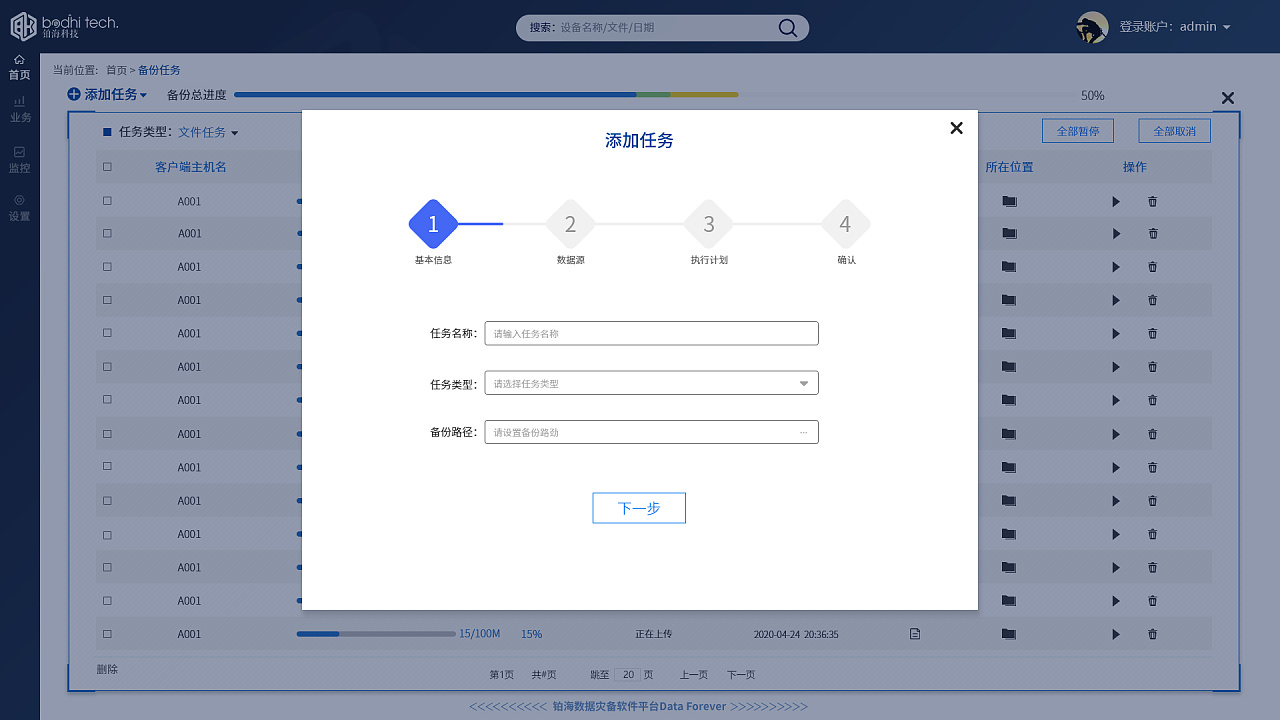The height and width of the screenshot is (720, 1280).
Task: Expand the 文件任务 task type filter
Action: click(x=208, y=132)
